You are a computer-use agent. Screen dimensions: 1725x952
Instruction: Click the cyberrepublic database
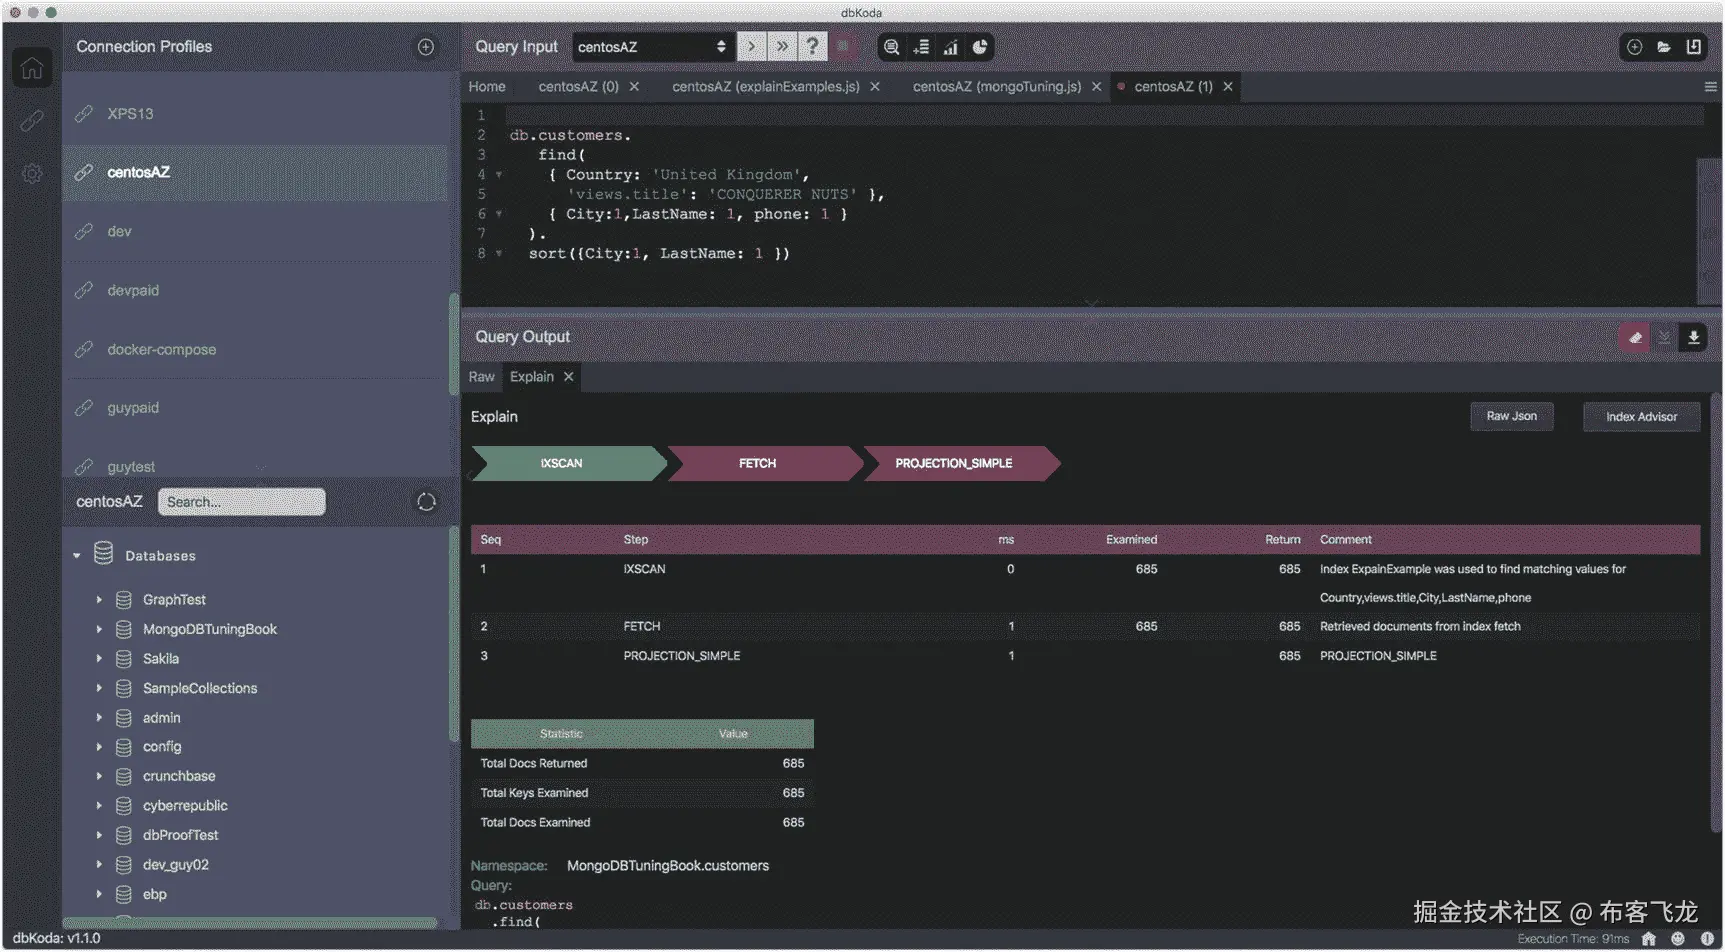(x=184, y=806)
